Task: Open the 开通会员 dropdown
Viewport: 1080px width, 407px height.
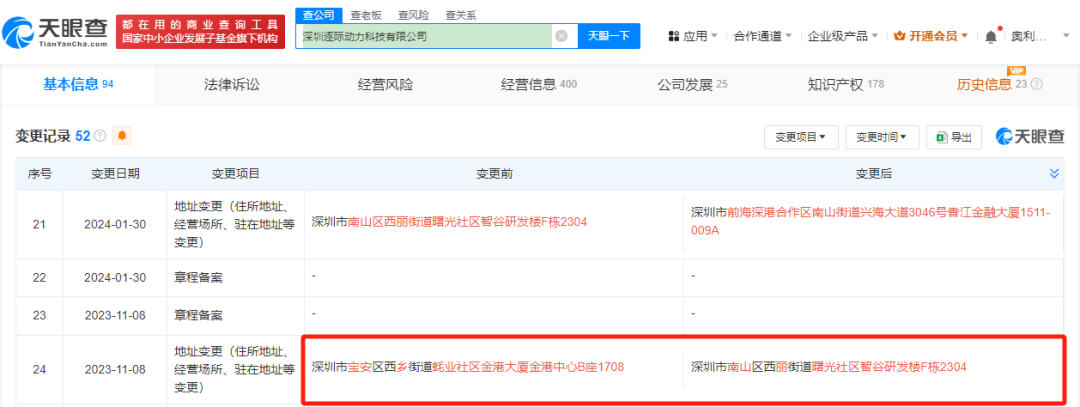Action: click(931, 36)
